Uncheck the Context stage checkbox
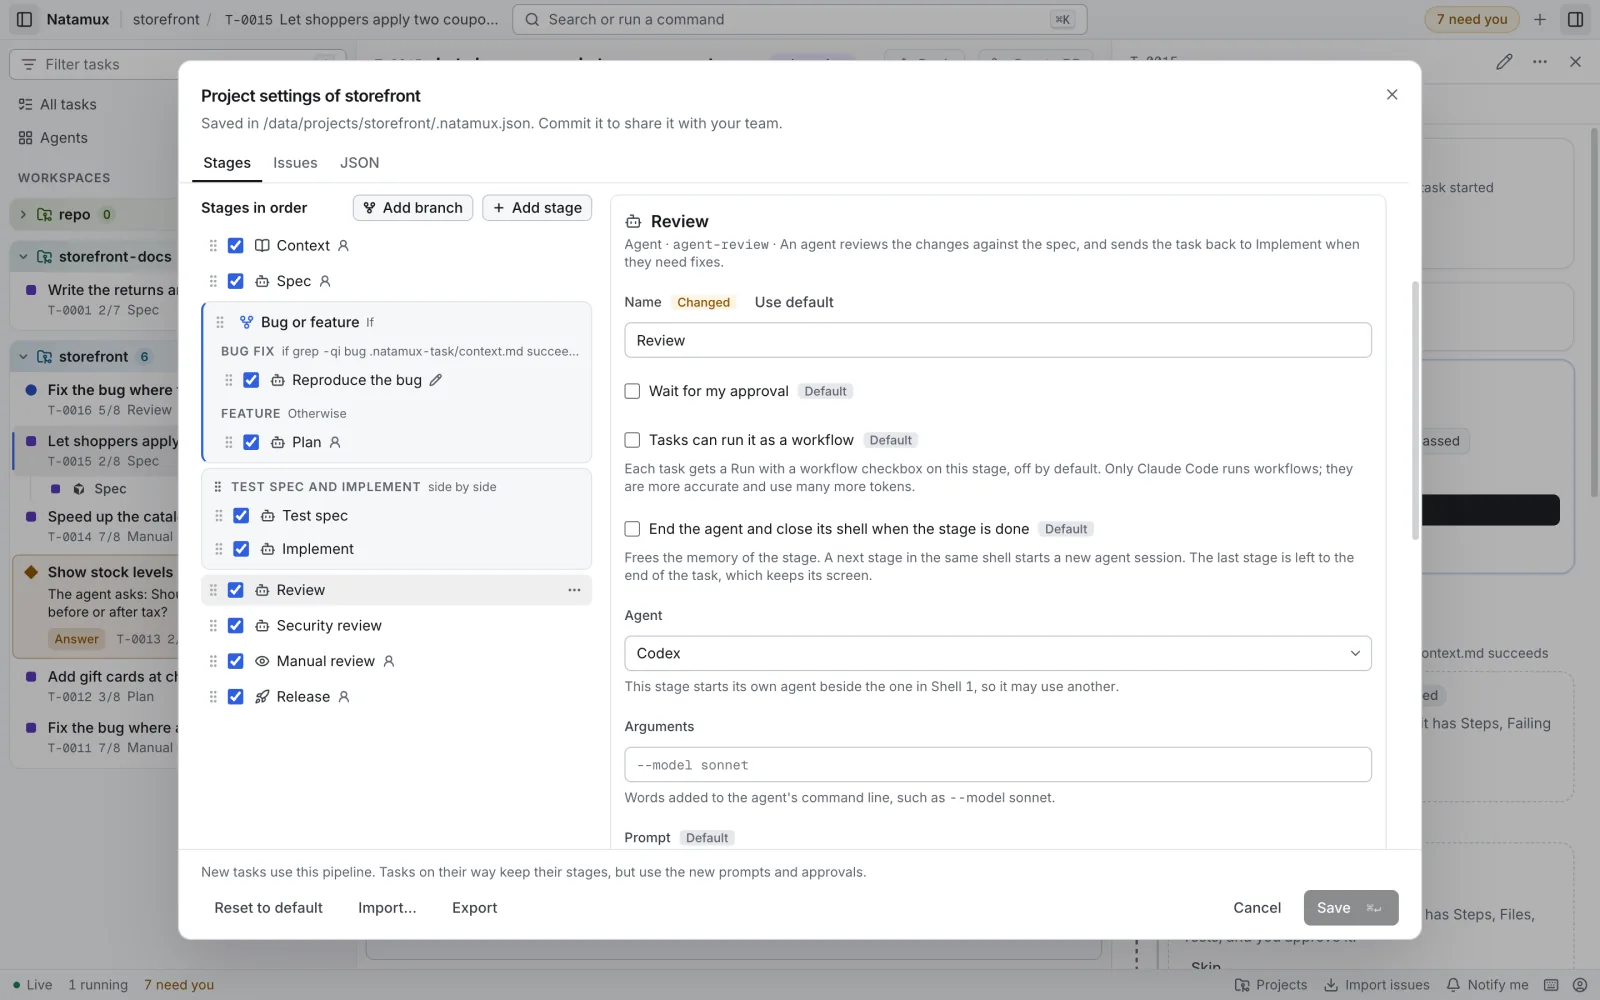 [x=236, y=246]
